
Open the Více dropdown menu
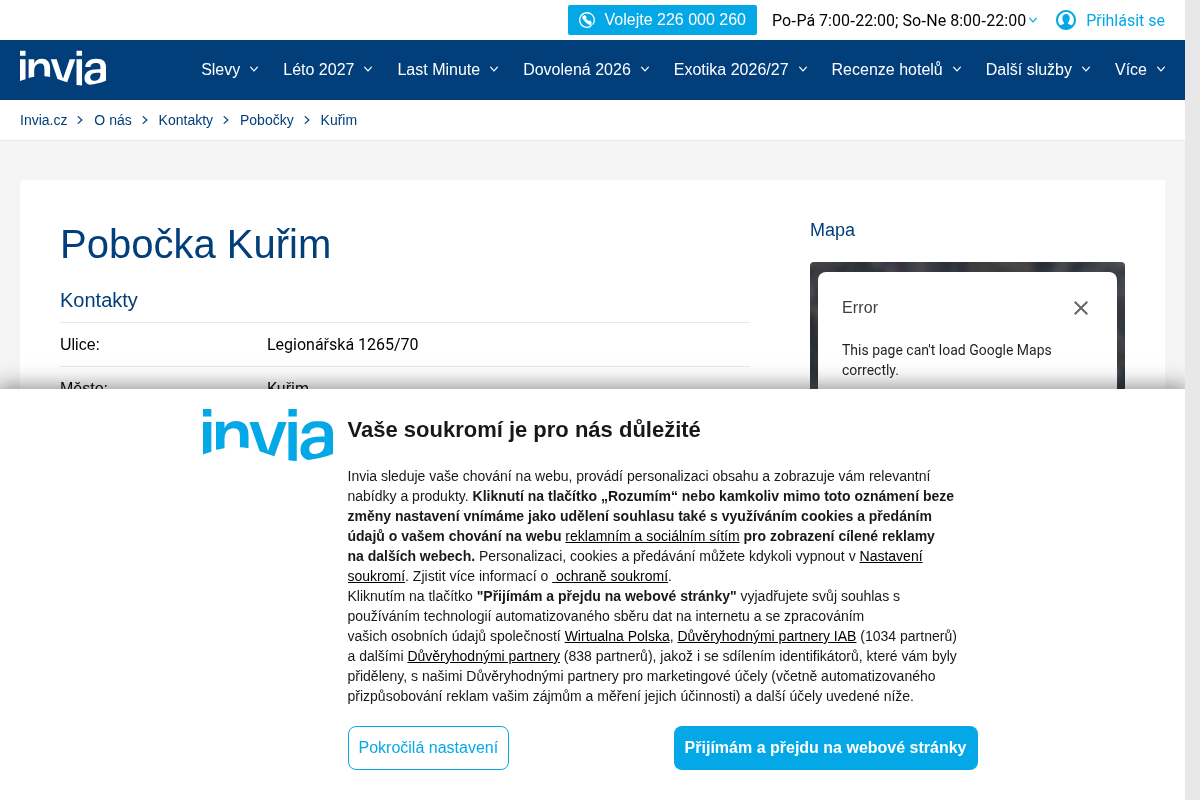point(1141,69)
